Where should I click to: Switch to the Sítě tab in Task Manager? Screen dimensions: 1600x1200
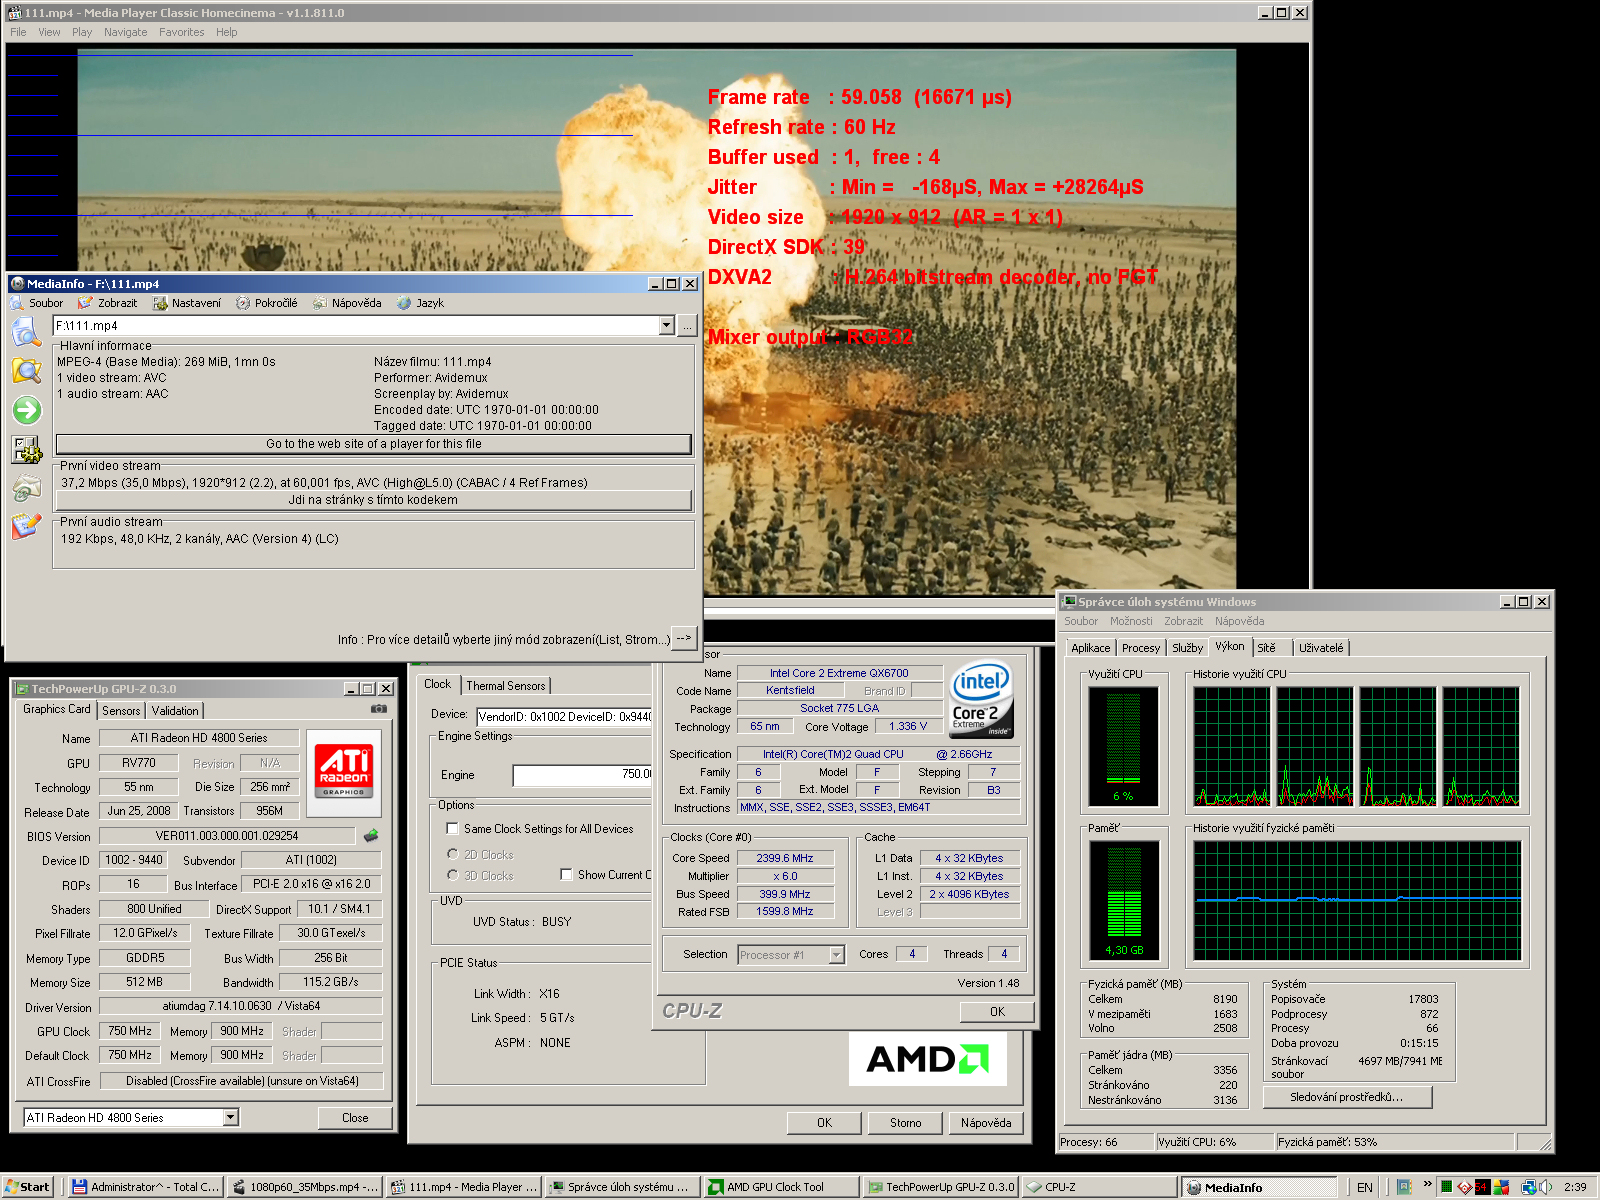click(1267, 648)
